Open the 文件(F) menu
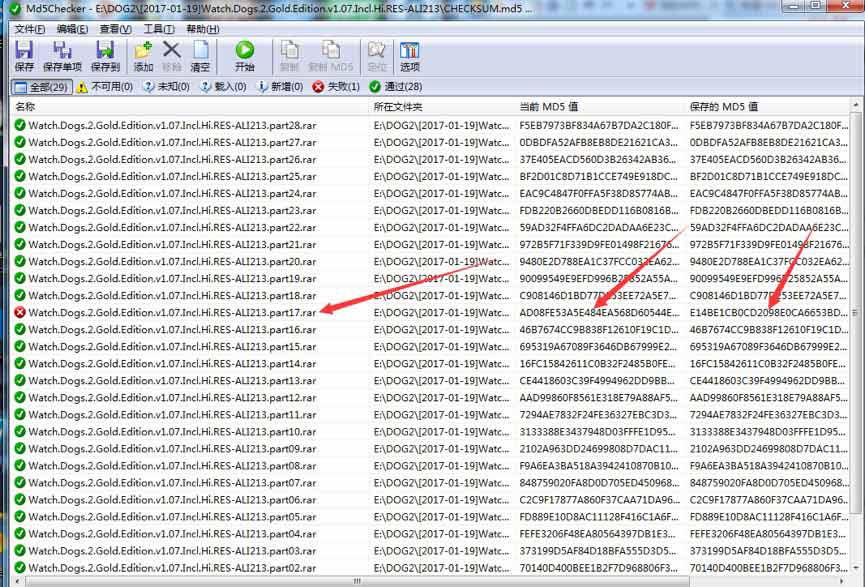865x587 pixels. pos(29,29)
